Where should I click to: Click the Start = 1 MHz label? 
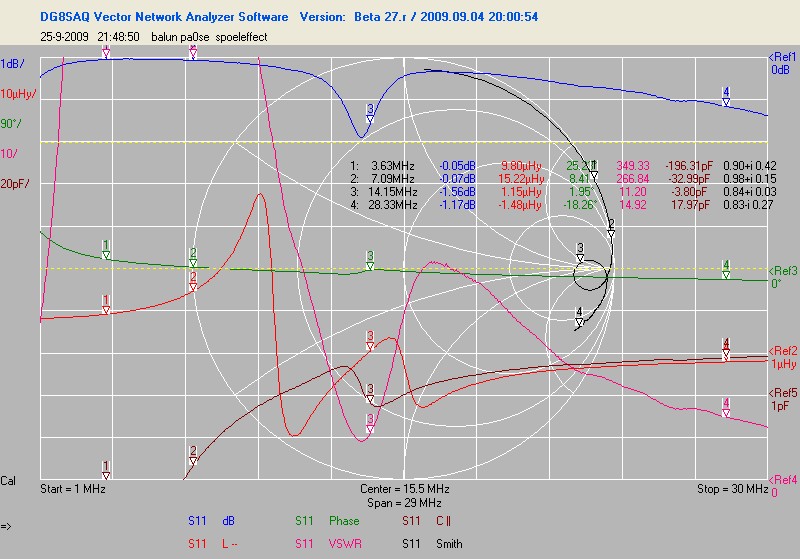(73, 489)
